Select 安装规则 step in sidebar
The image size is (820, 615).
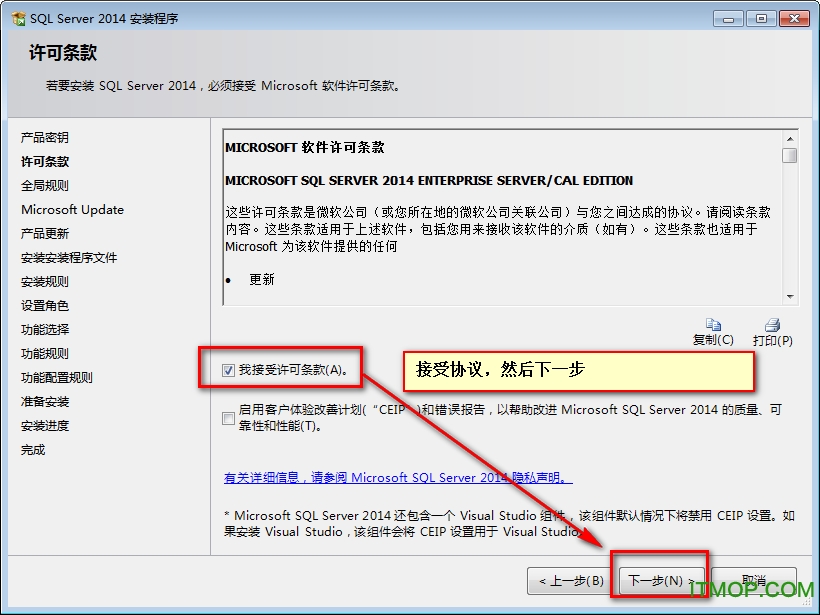click(x=45, y=282)
